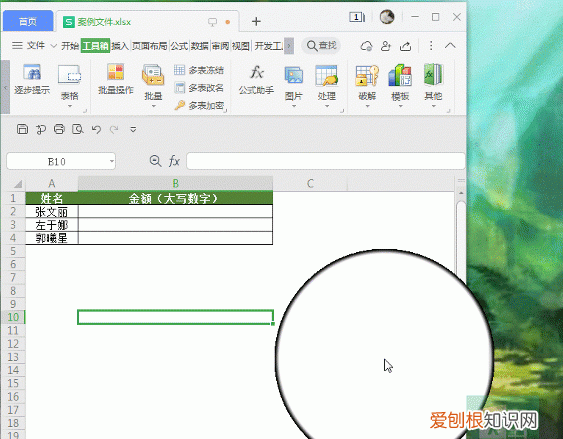Open the 逐步提示 step-by-step hint tool
The width and height of the screenshot is (563, 439).
(32, 79)
